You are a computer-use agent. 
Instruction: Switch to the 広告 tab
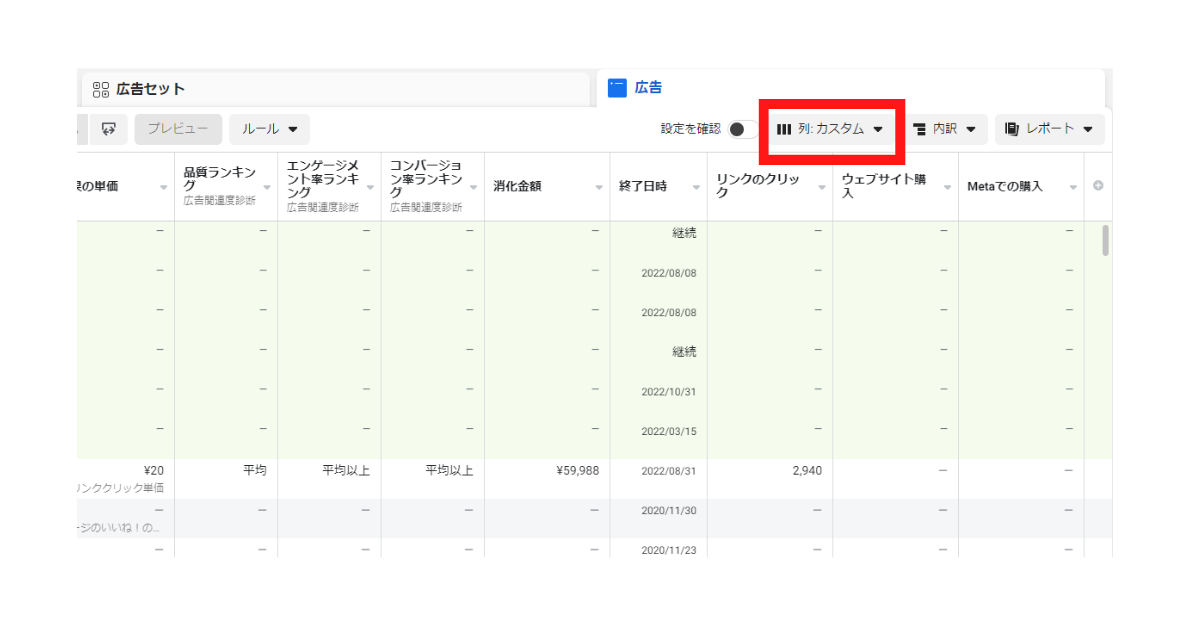[851, 88]
